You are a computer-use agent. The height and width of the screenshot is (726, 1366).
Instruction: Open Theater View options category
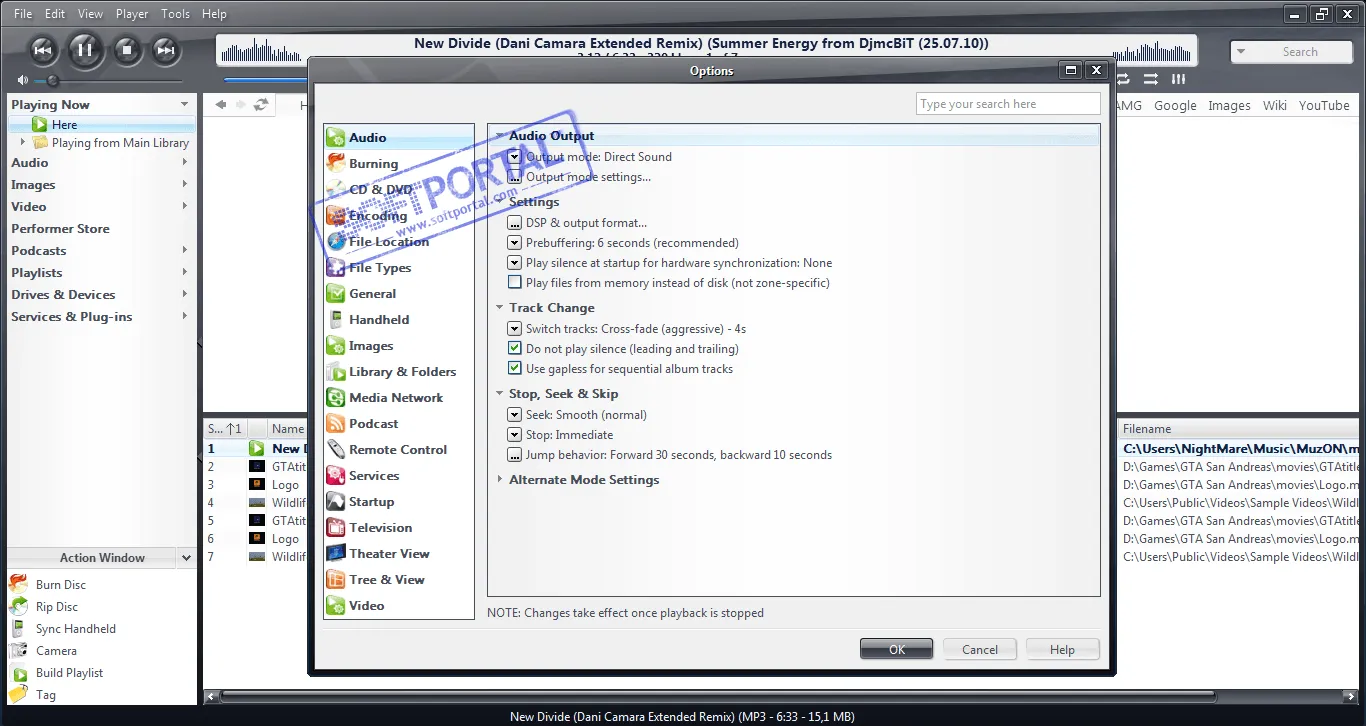[398, 554]
